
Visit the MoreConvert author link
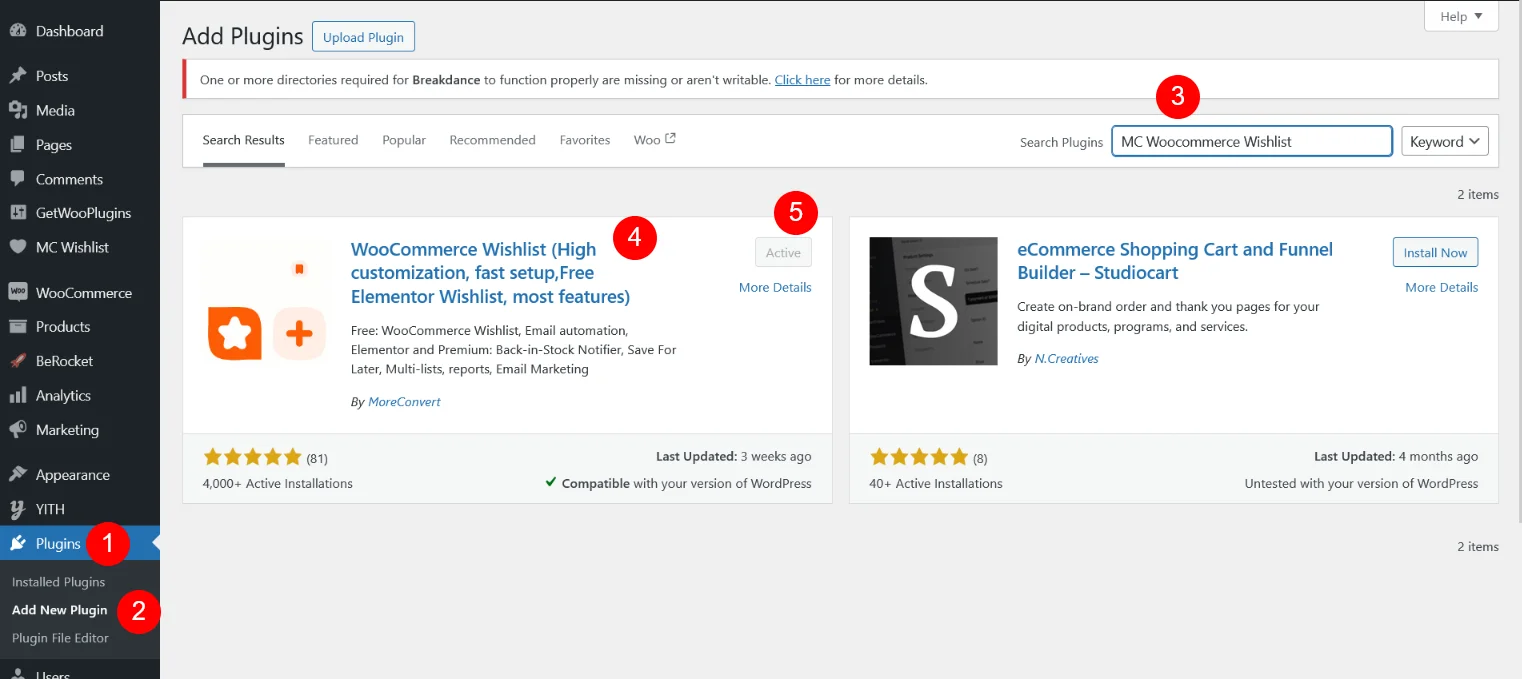point(404,401)
